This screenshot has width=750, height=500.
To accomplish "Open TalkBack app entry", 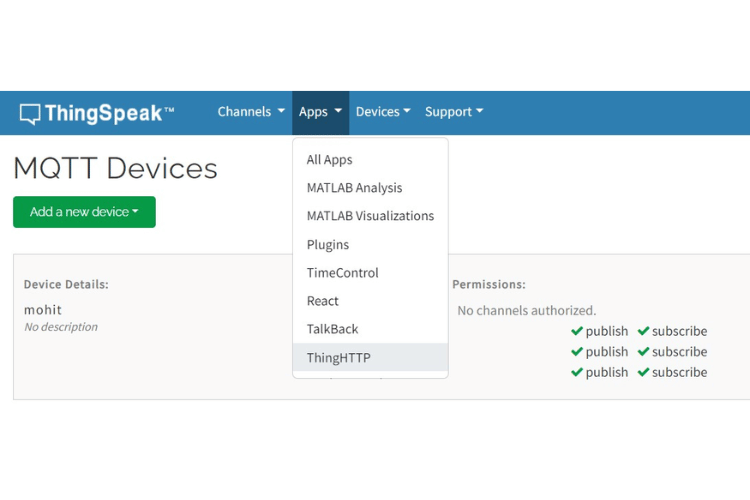I will tap(370, 329).
